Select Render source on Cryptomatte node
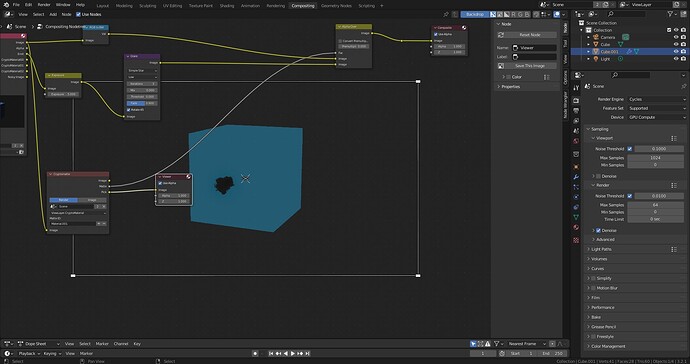This screenshot has width=690, height=364. [63, 200]
